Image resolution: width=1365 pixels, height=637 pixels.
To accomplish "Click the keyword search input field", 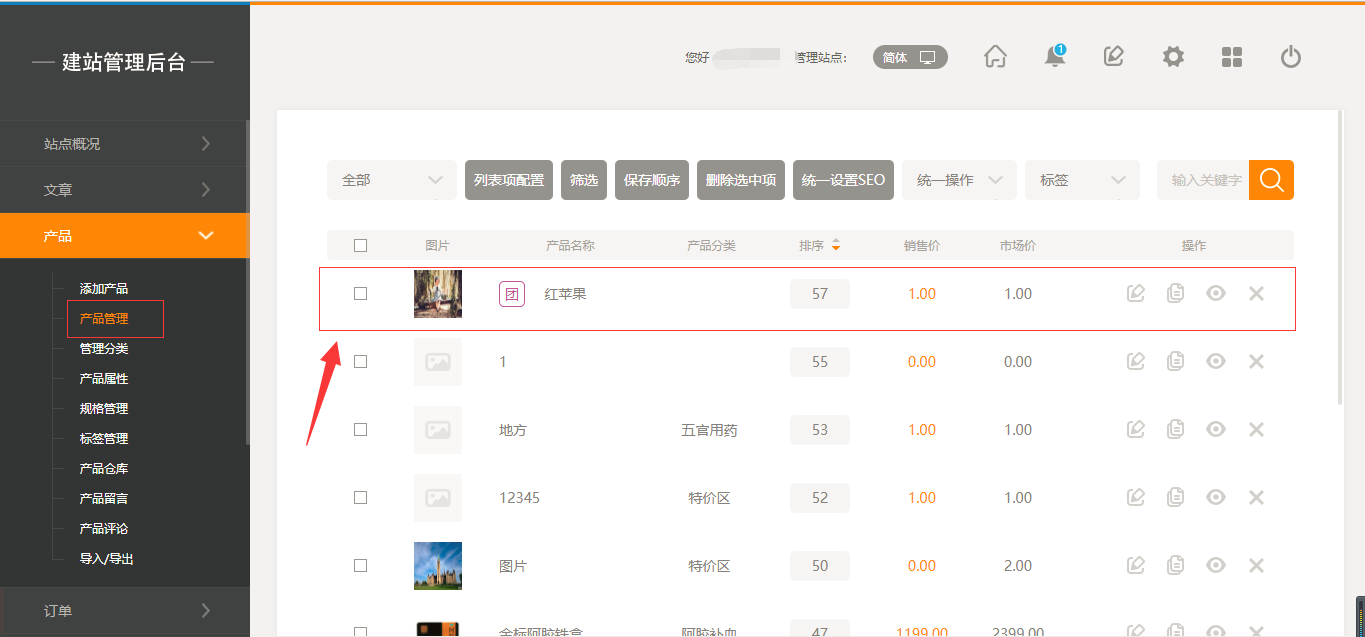I will coord(1204,180).
